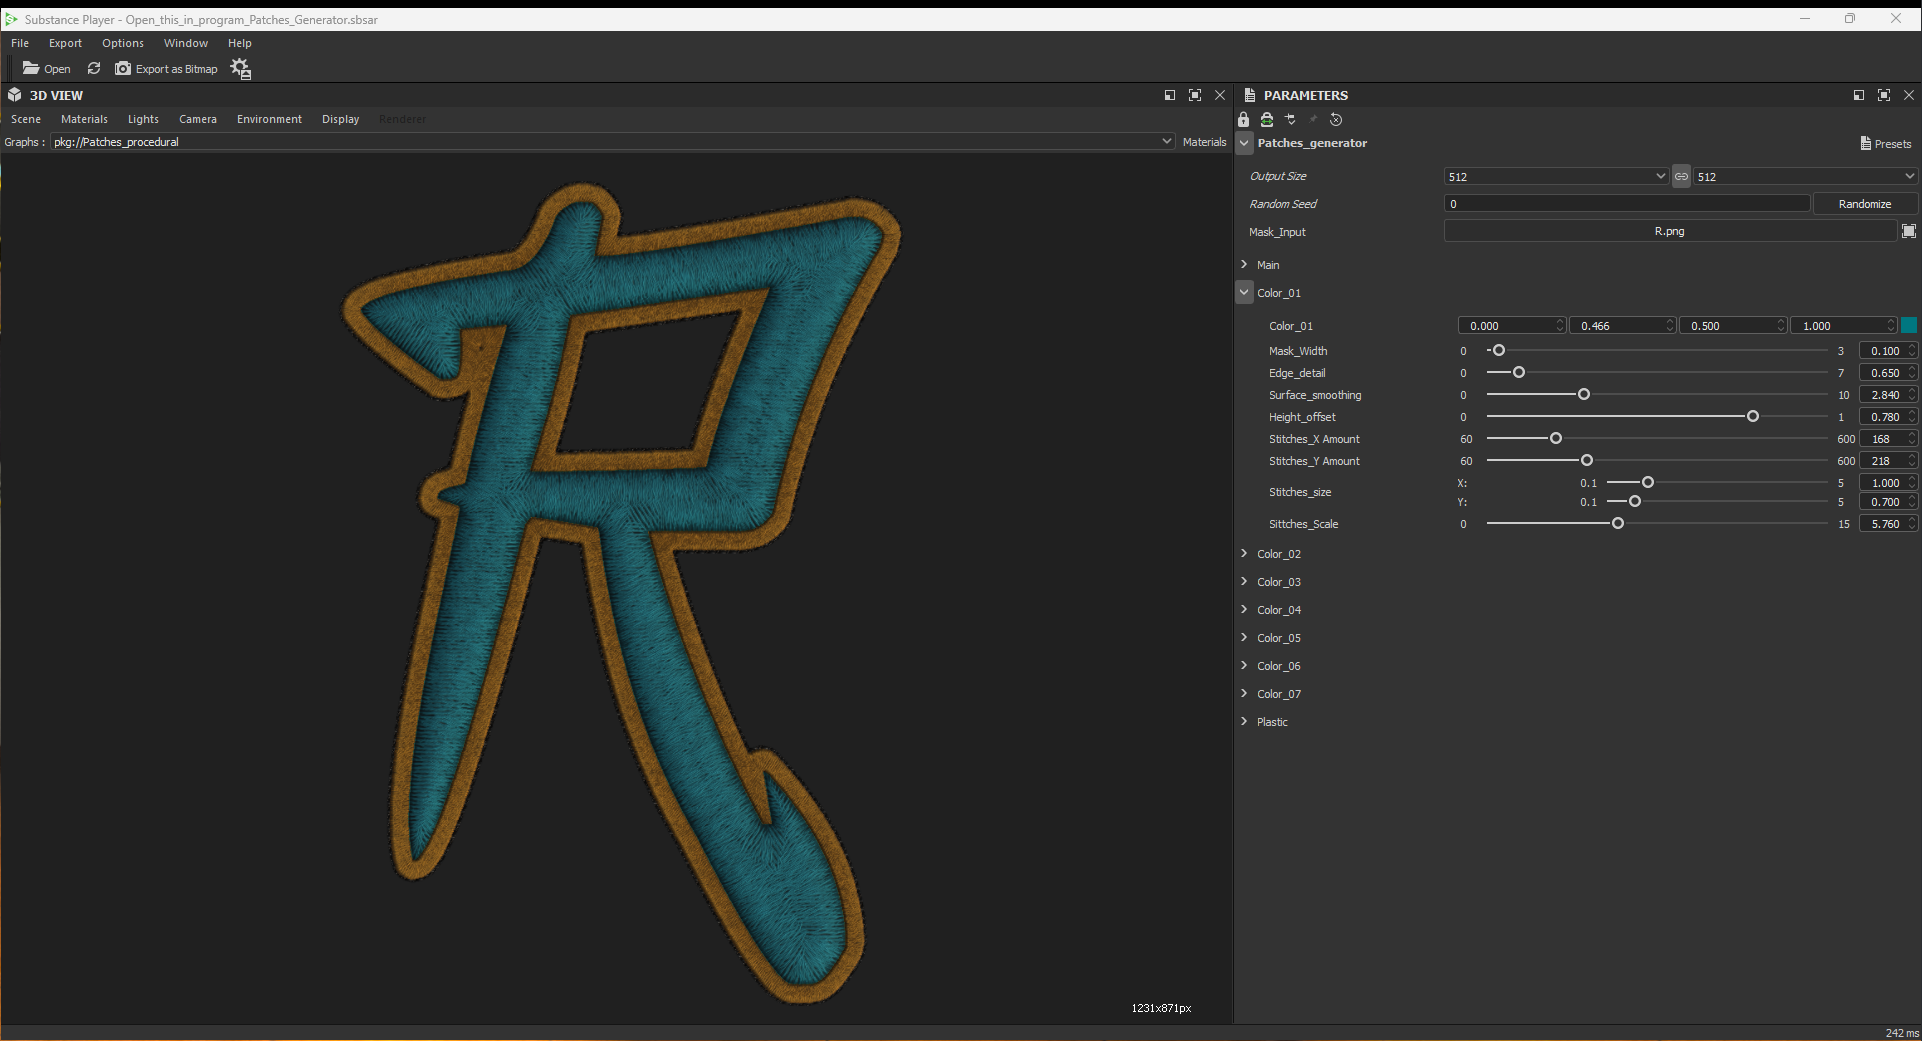
Task: Open the Environment menu in the 3D view
Action: click(269, 119)
